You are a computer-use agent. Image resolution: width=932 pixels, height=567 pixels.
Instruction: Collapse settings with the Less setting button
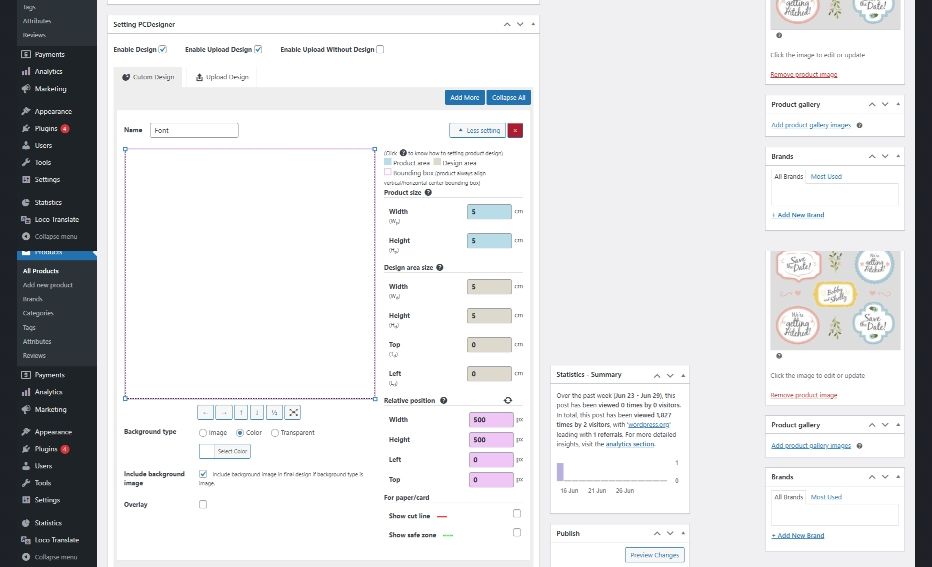pyautogui.click(x=477, y=130)
